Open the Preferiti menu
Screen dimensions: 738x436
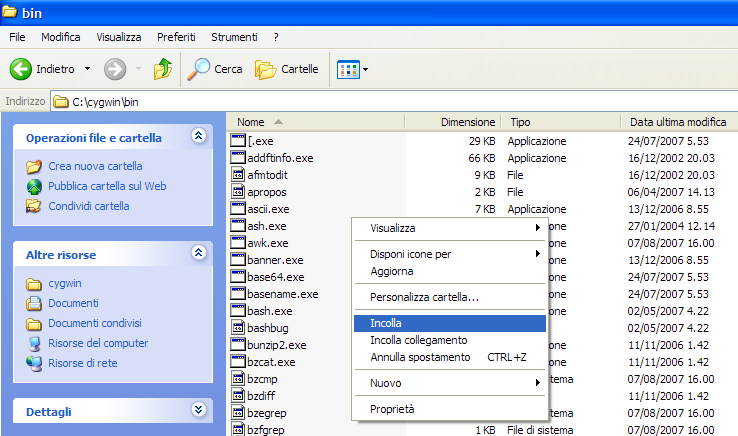(176, 37)
